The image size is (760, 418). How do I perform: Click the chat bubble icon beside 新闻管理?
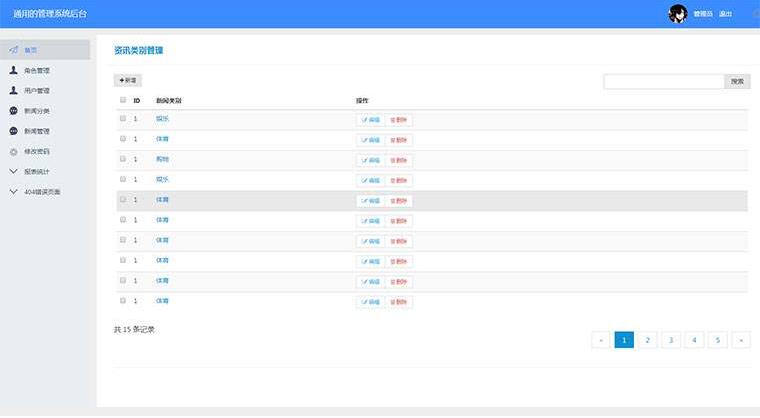click(14, 131)
